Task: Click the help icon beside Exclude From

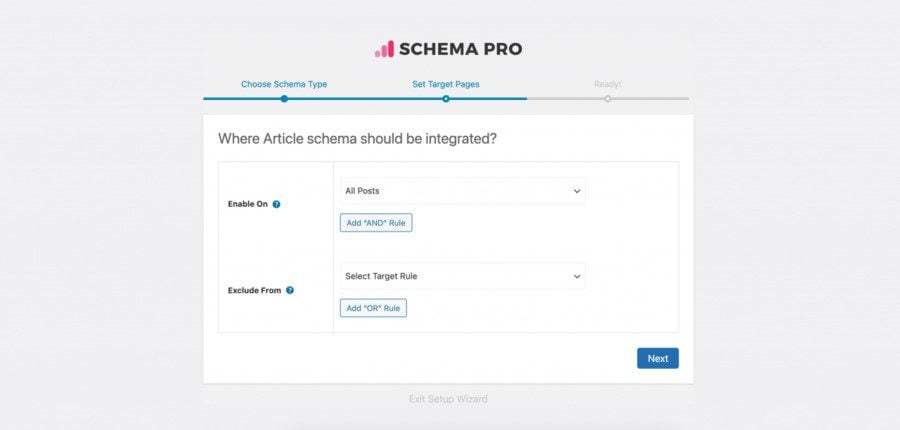Action: 290,290
